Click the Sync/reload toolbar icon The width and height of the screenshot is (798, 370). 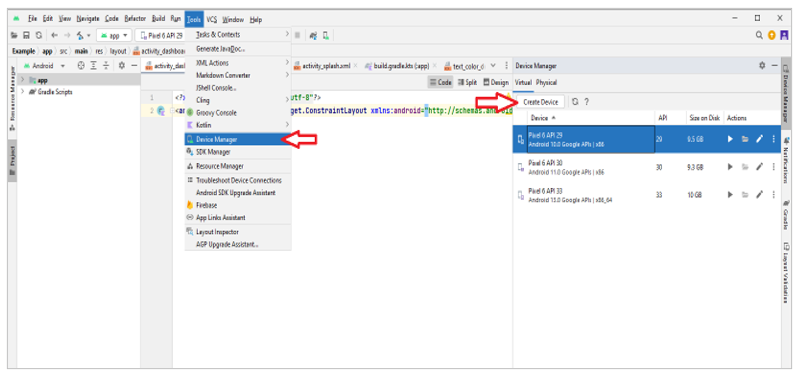point(38,36)
